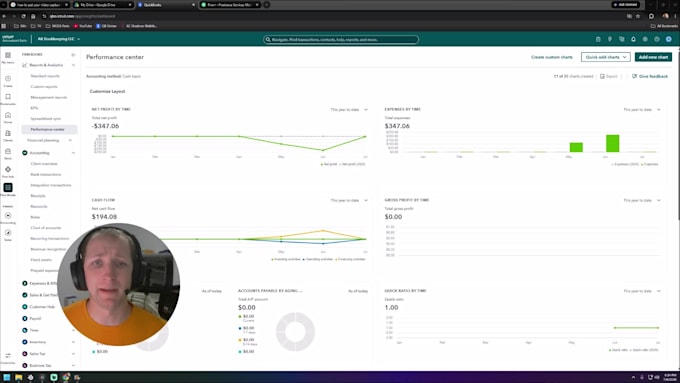
Task: Click the lightbulb icon in QuickBooks header
Action: coord(610,39)
